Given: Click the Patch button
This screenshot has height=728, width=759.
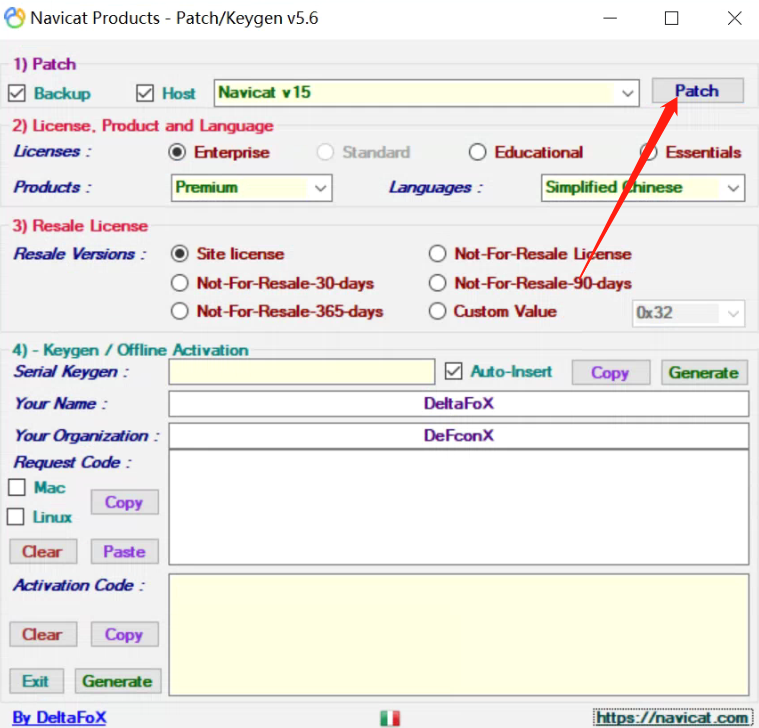Looking at the screenshot, I should (698, 91).
